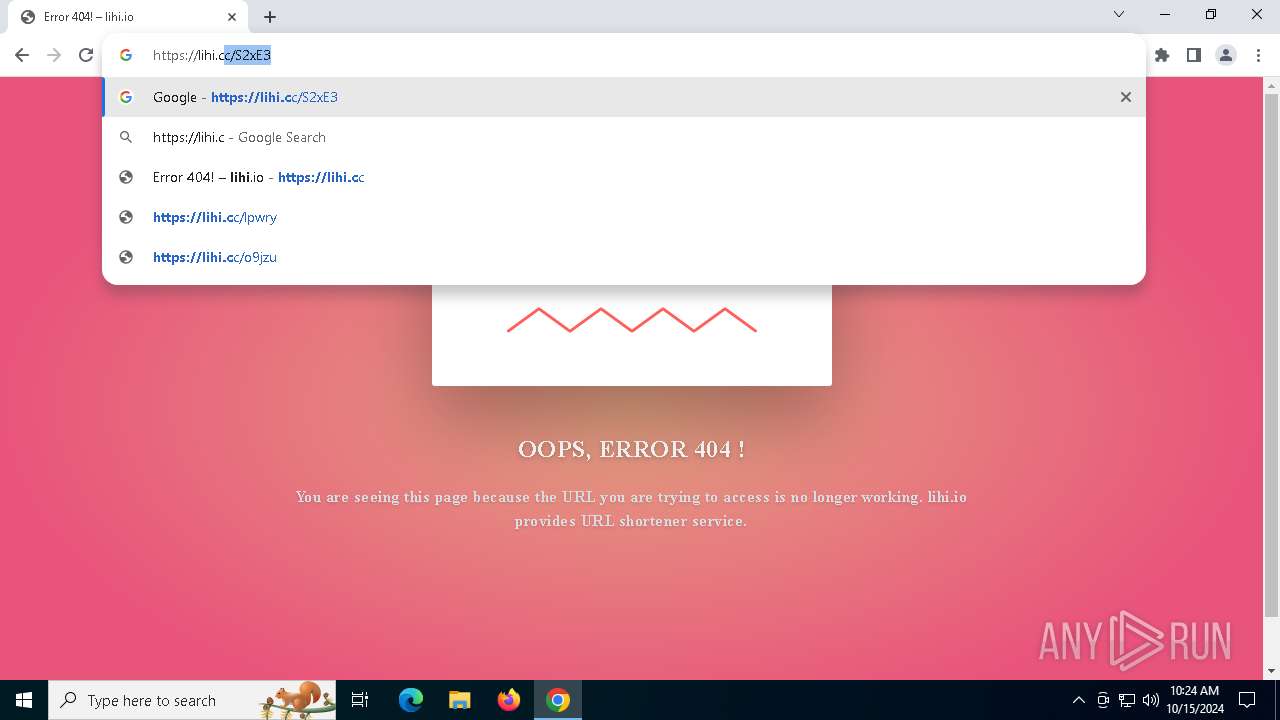Screen dimensions: 1280x720
Task: Open the network icon in system tray
Action: [x=1127, y=700]
